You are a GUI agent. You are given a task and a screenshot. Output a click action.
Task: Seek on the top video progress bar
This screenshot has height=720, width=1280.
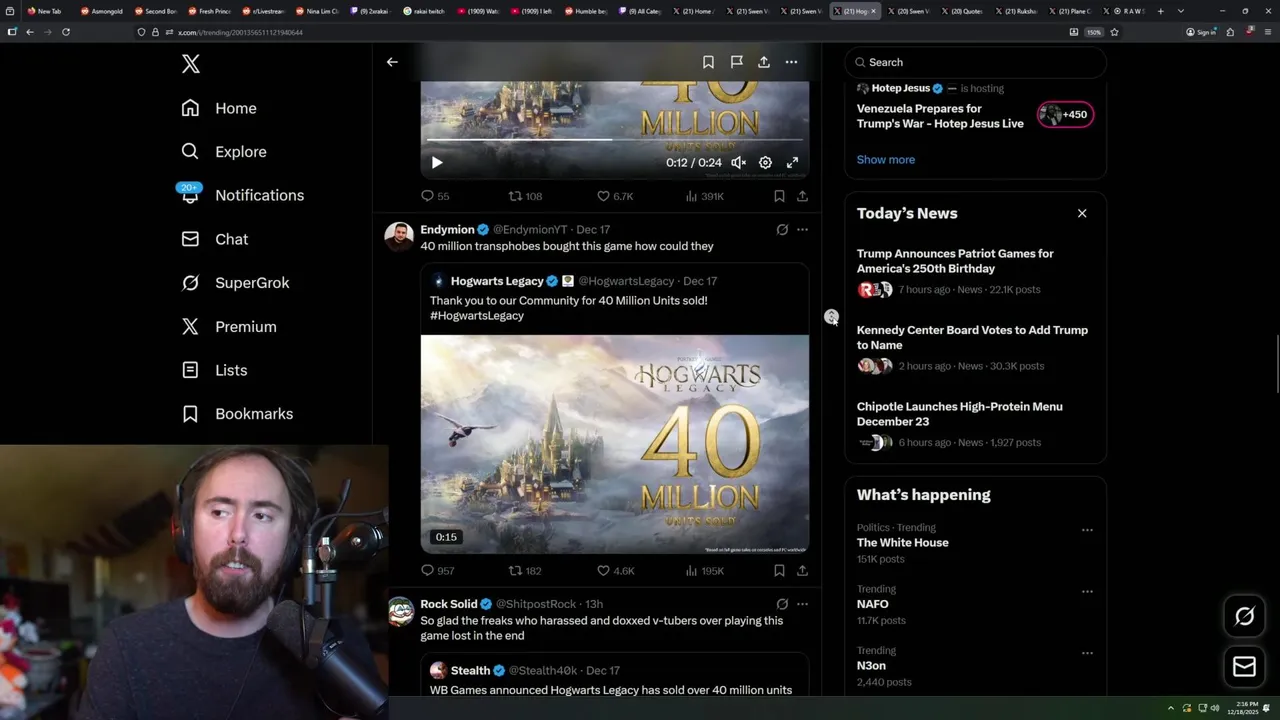tap(615, 140)
